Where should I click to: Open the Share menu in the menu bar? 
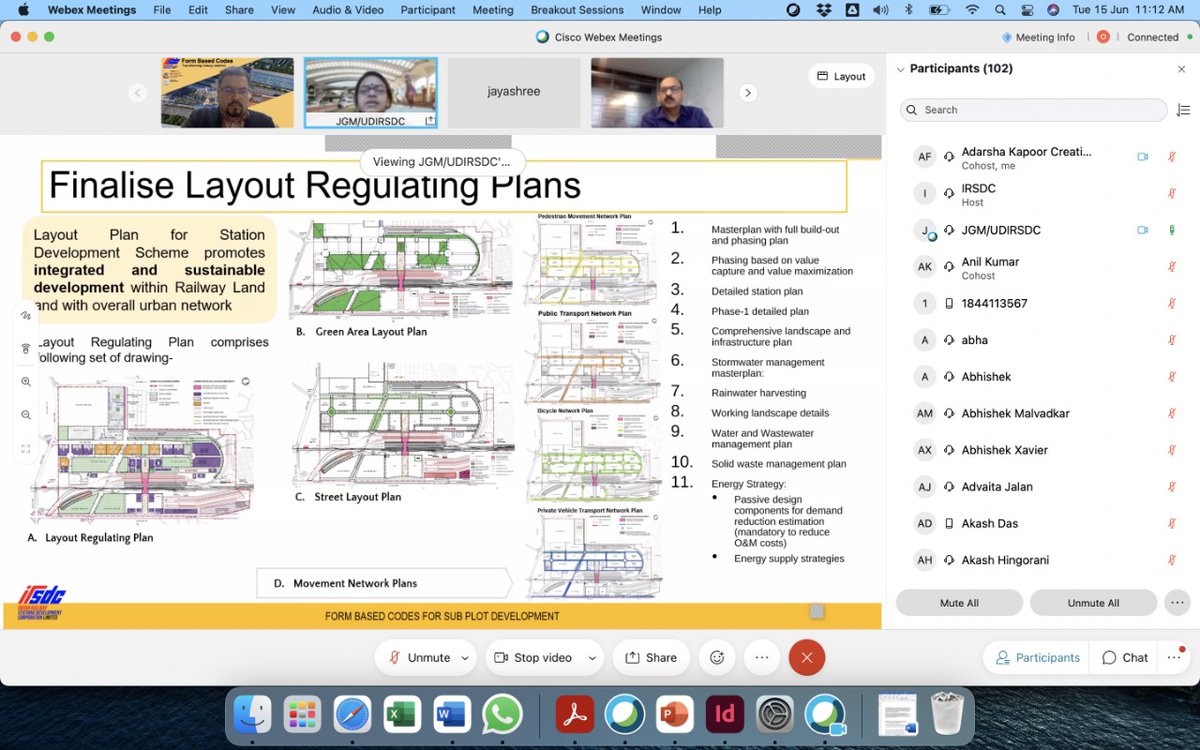coord(239,10)
